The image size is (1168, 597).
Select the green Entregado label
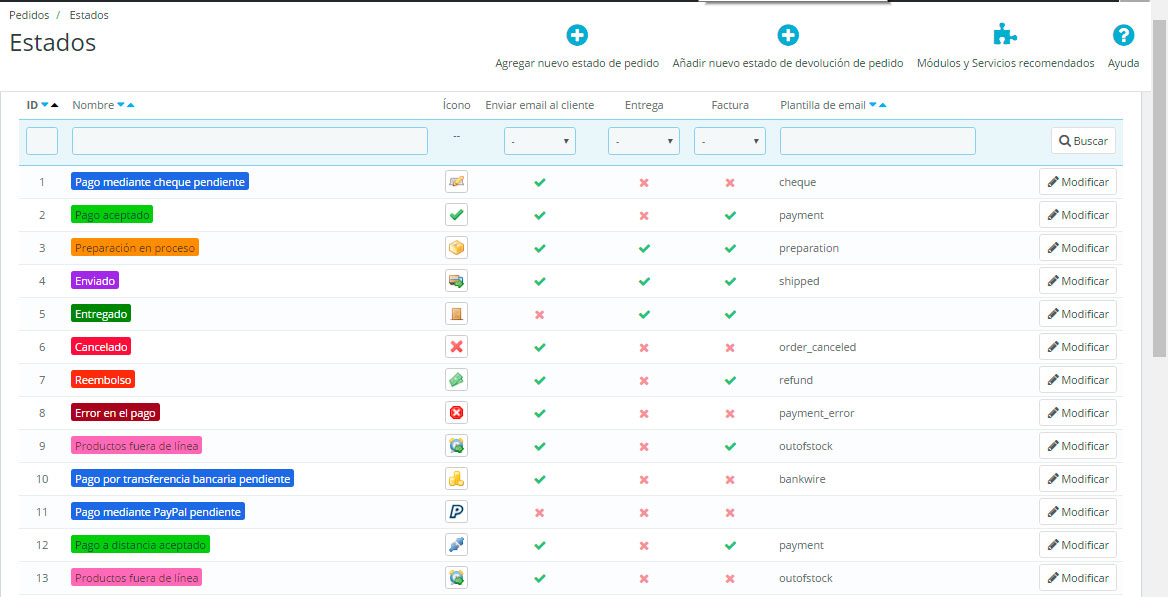101,314
